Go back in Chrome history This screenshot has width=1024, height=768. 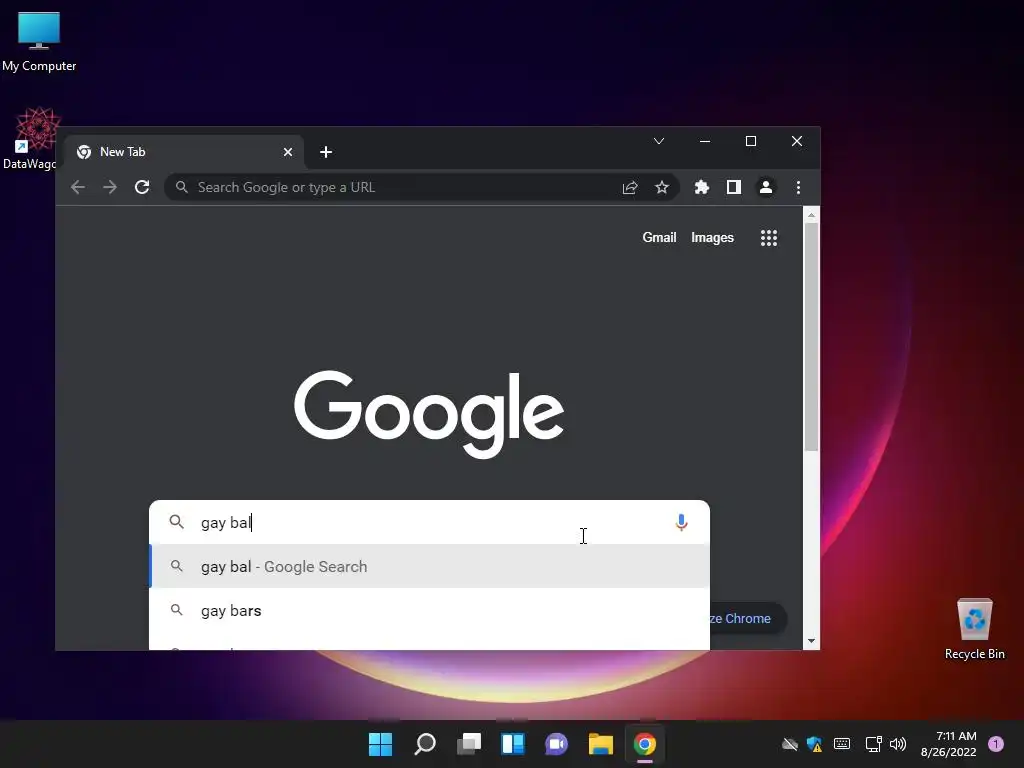(78, 187)
